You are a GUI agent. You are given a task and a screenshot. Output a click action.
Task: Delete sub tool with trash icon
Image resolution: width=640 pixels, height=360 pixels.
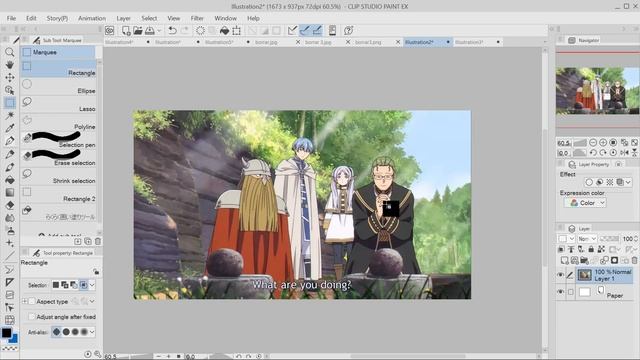click(x=98, y=241)
